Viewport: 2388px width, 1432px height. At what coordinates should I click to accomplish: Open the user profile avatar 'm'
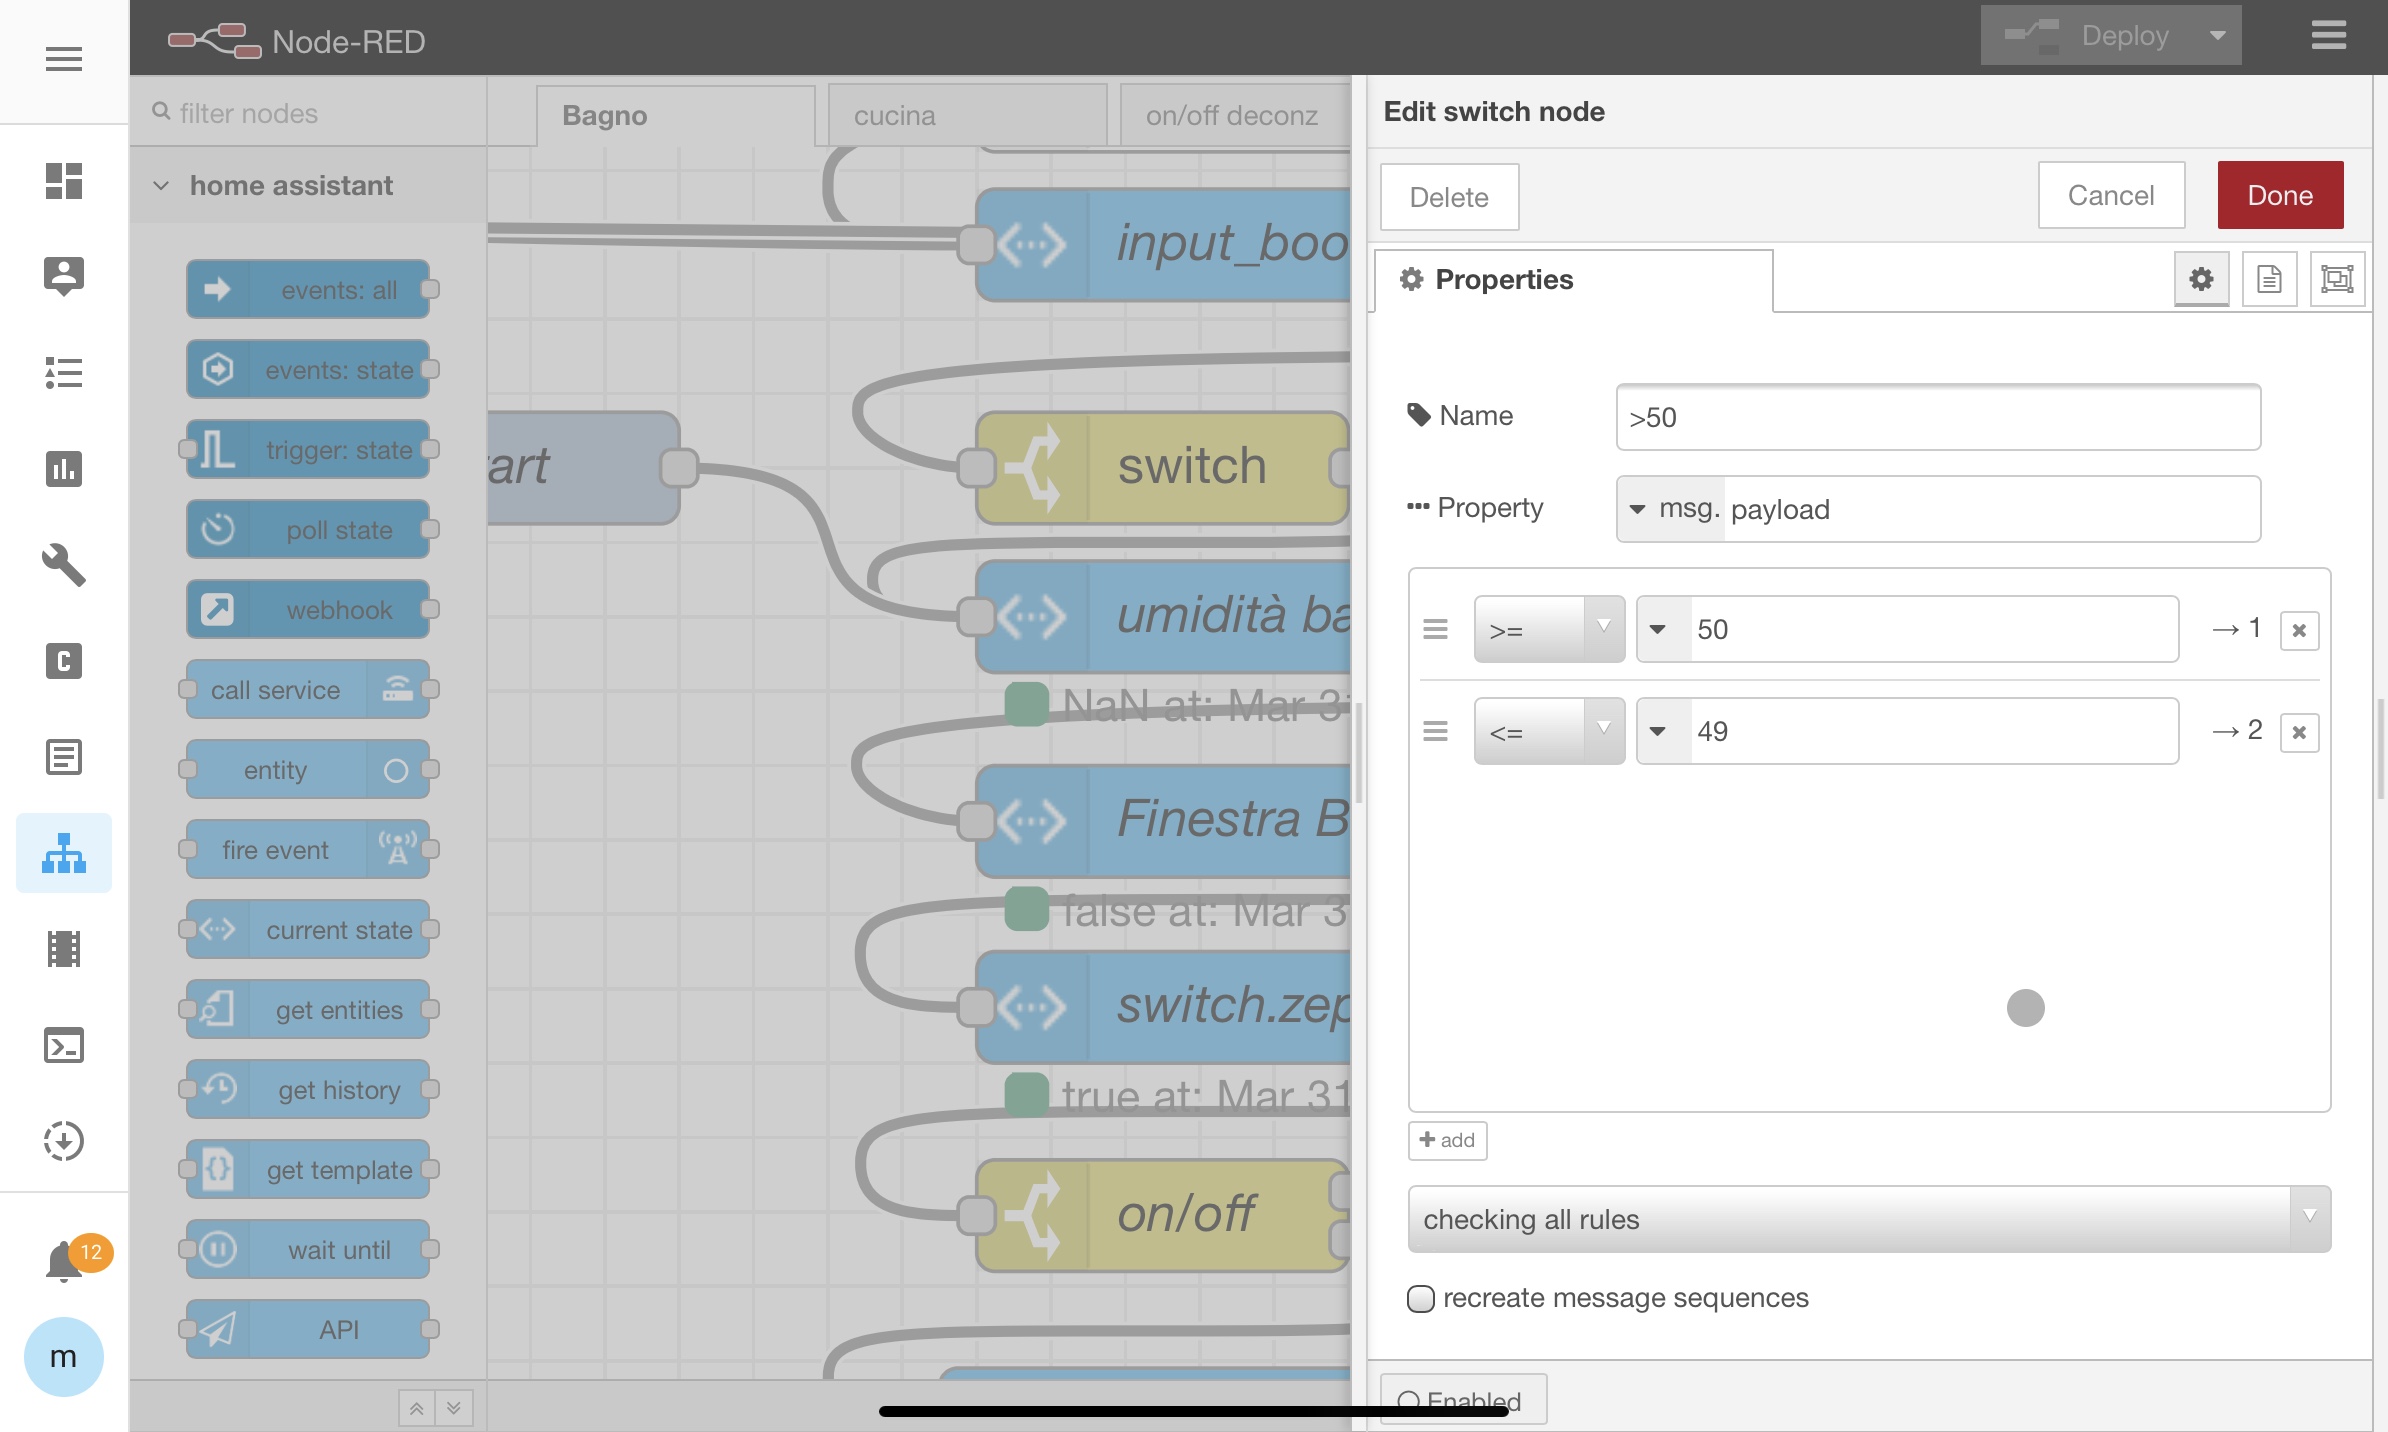click(x=63, y=1357)
